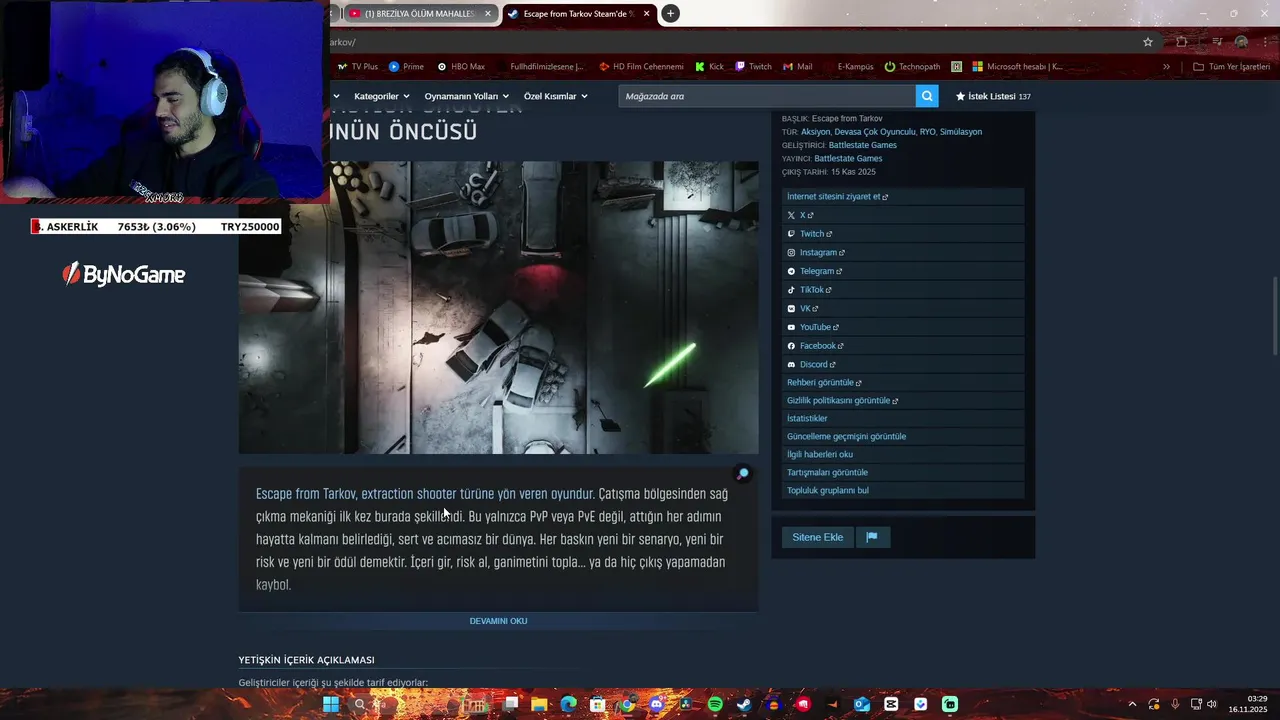
Task: Open the HD Film Cehennemi bookmark
Action: point(641,67)
